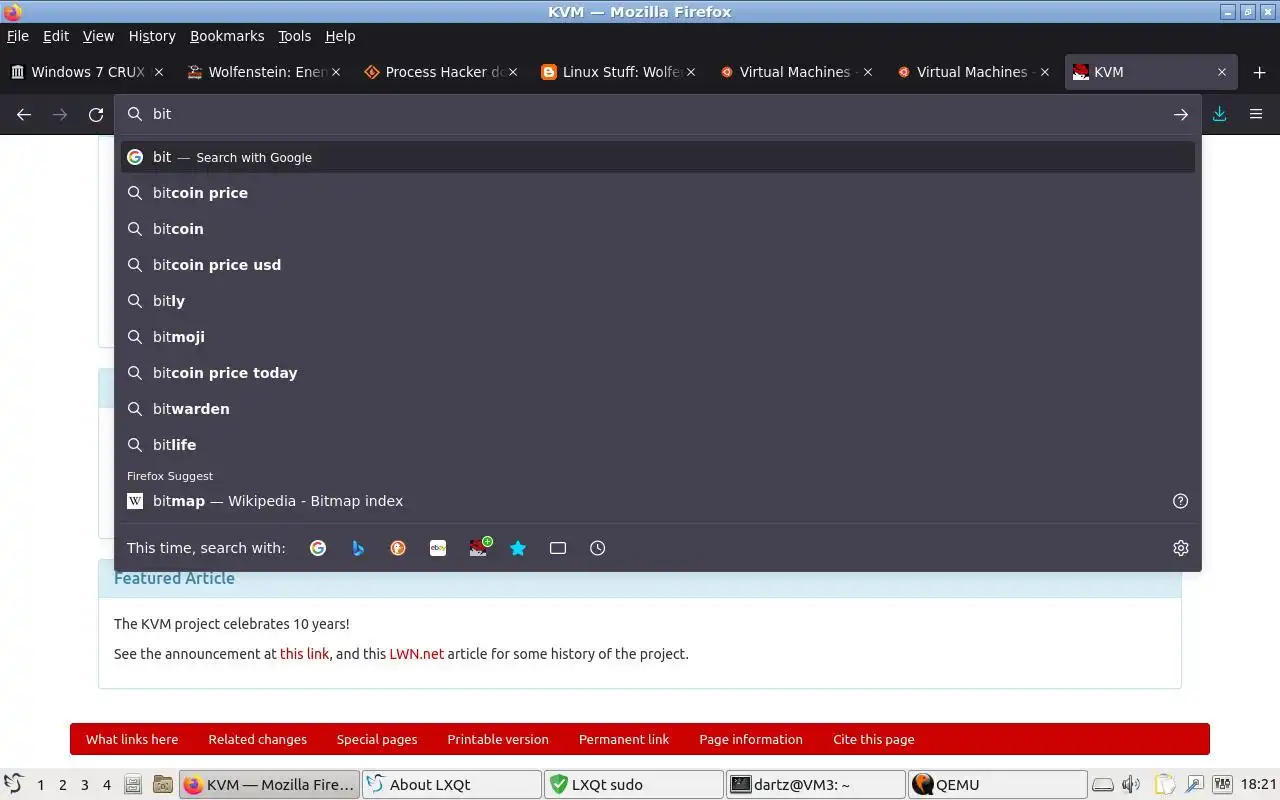Choose 'bitwarden' suggestion
The width and height of the screenshot is (1280, 800).
658,409
